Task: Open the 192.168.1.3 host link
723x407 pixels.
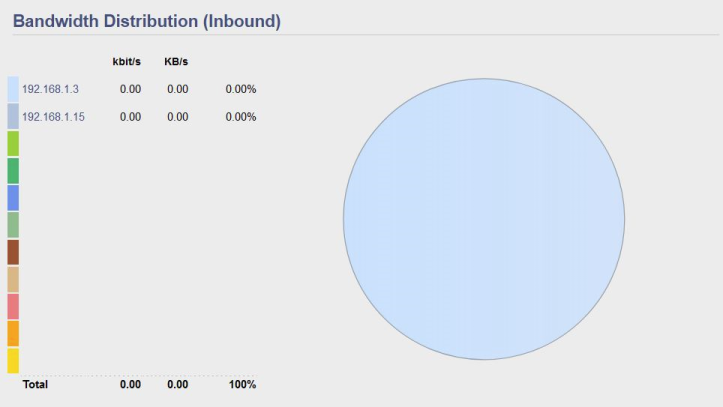Action: (x=50, y=89)
